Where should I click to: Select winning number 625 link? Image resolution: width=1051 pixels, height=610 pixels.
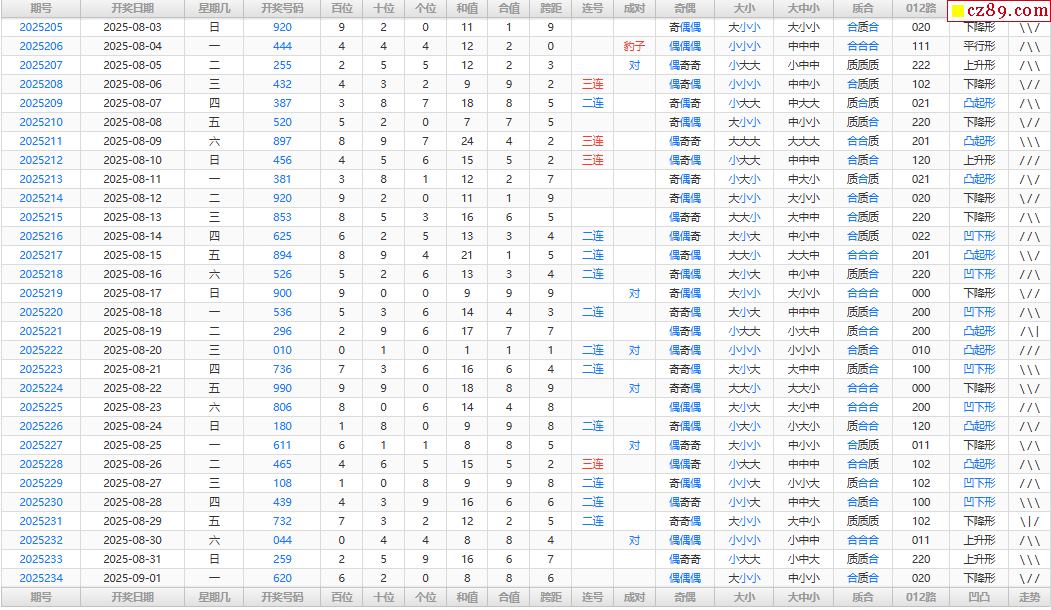click(282, 237)
